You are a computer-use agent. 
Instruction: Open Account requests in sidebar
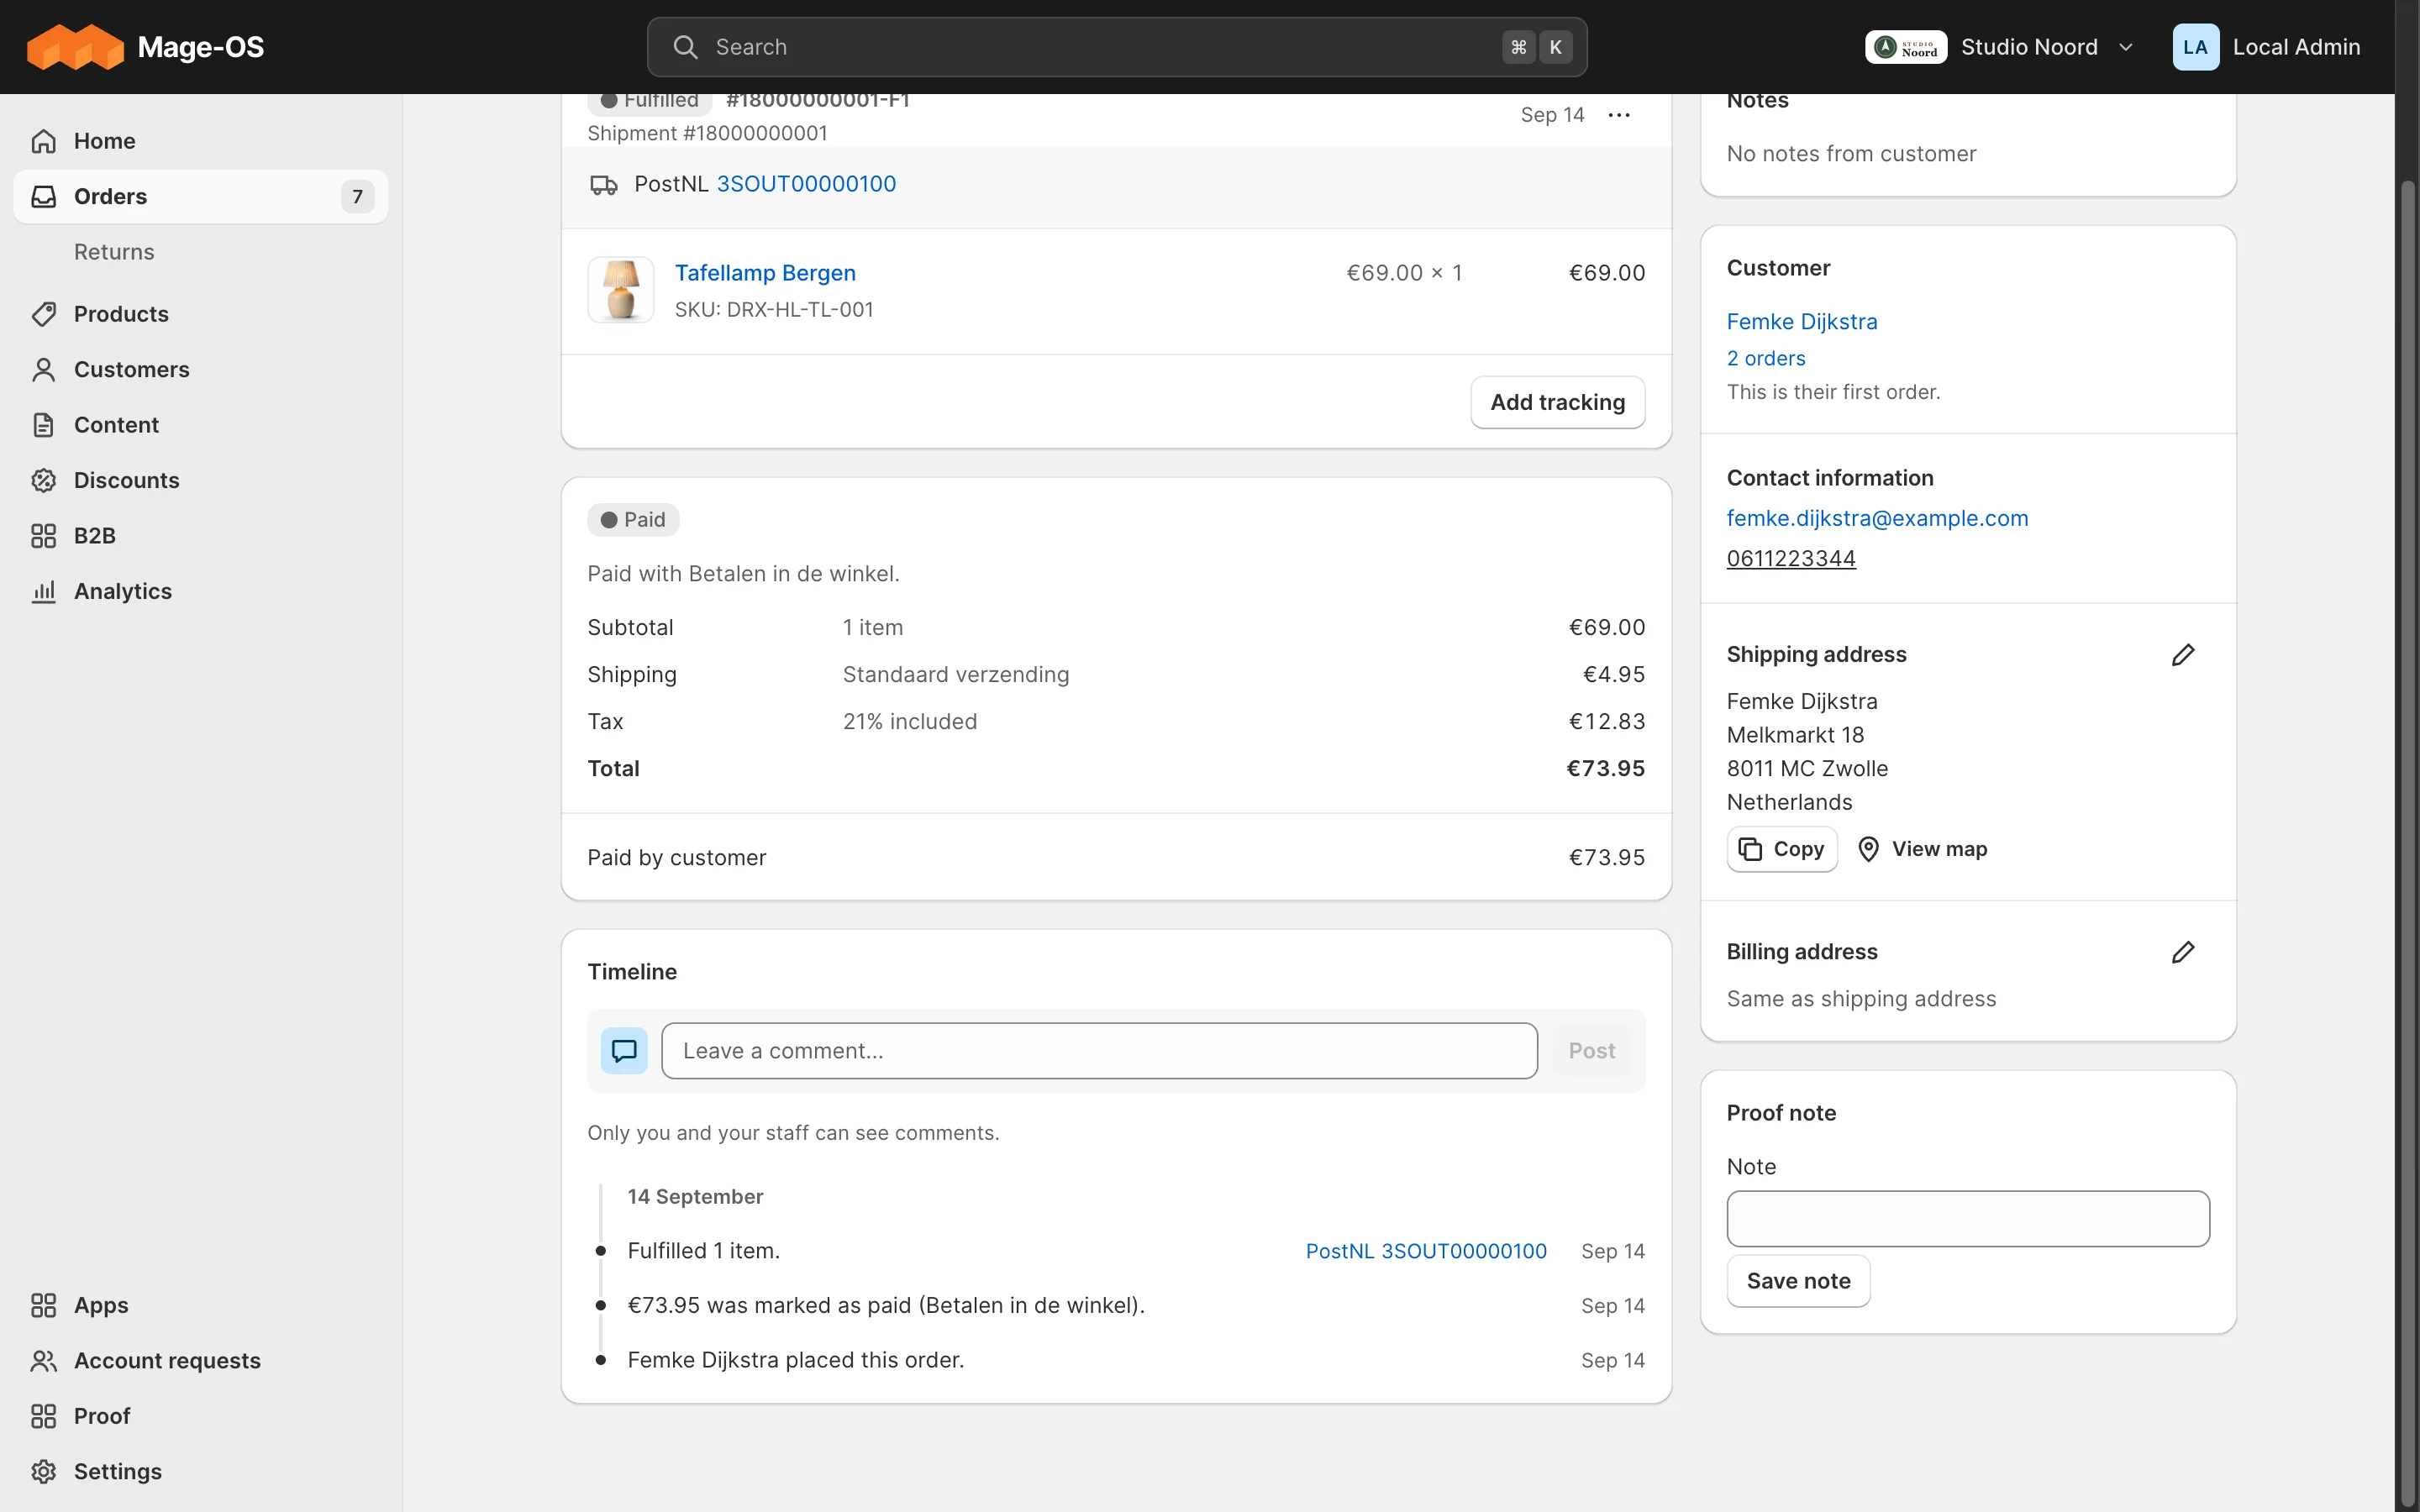(200, 1360)
